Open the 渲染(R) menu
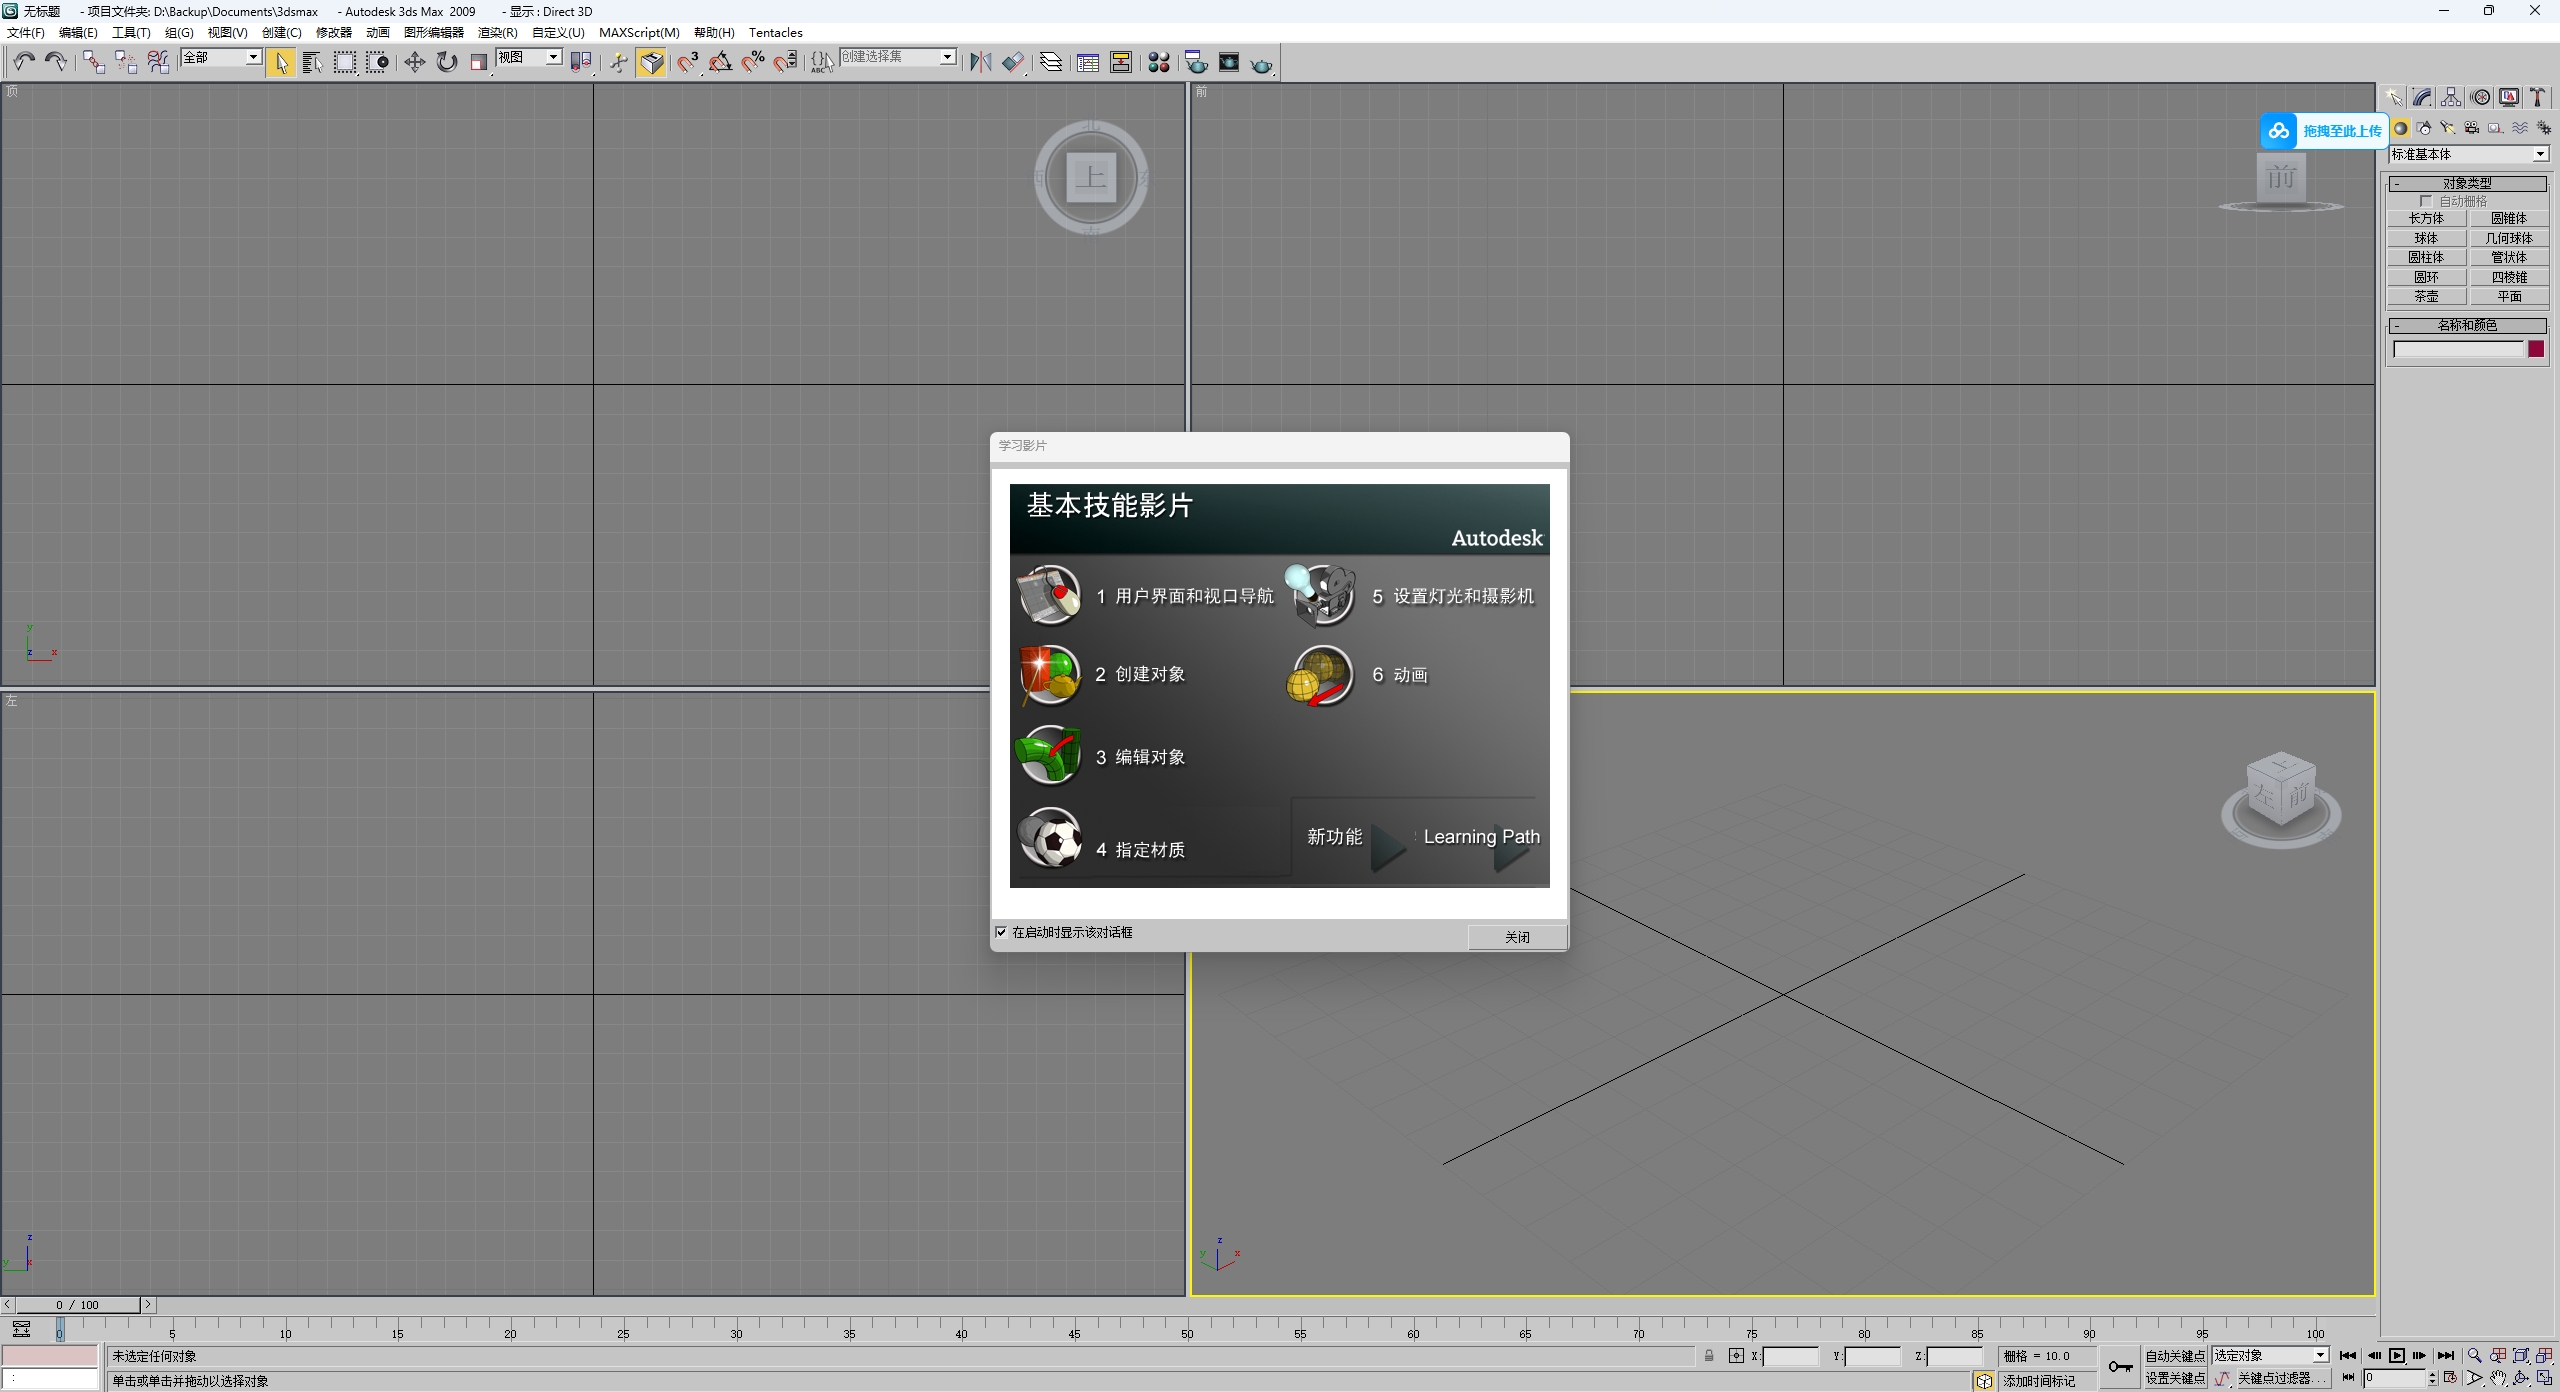This screenshot has width=2560, height=1392. tap(497, 32)
